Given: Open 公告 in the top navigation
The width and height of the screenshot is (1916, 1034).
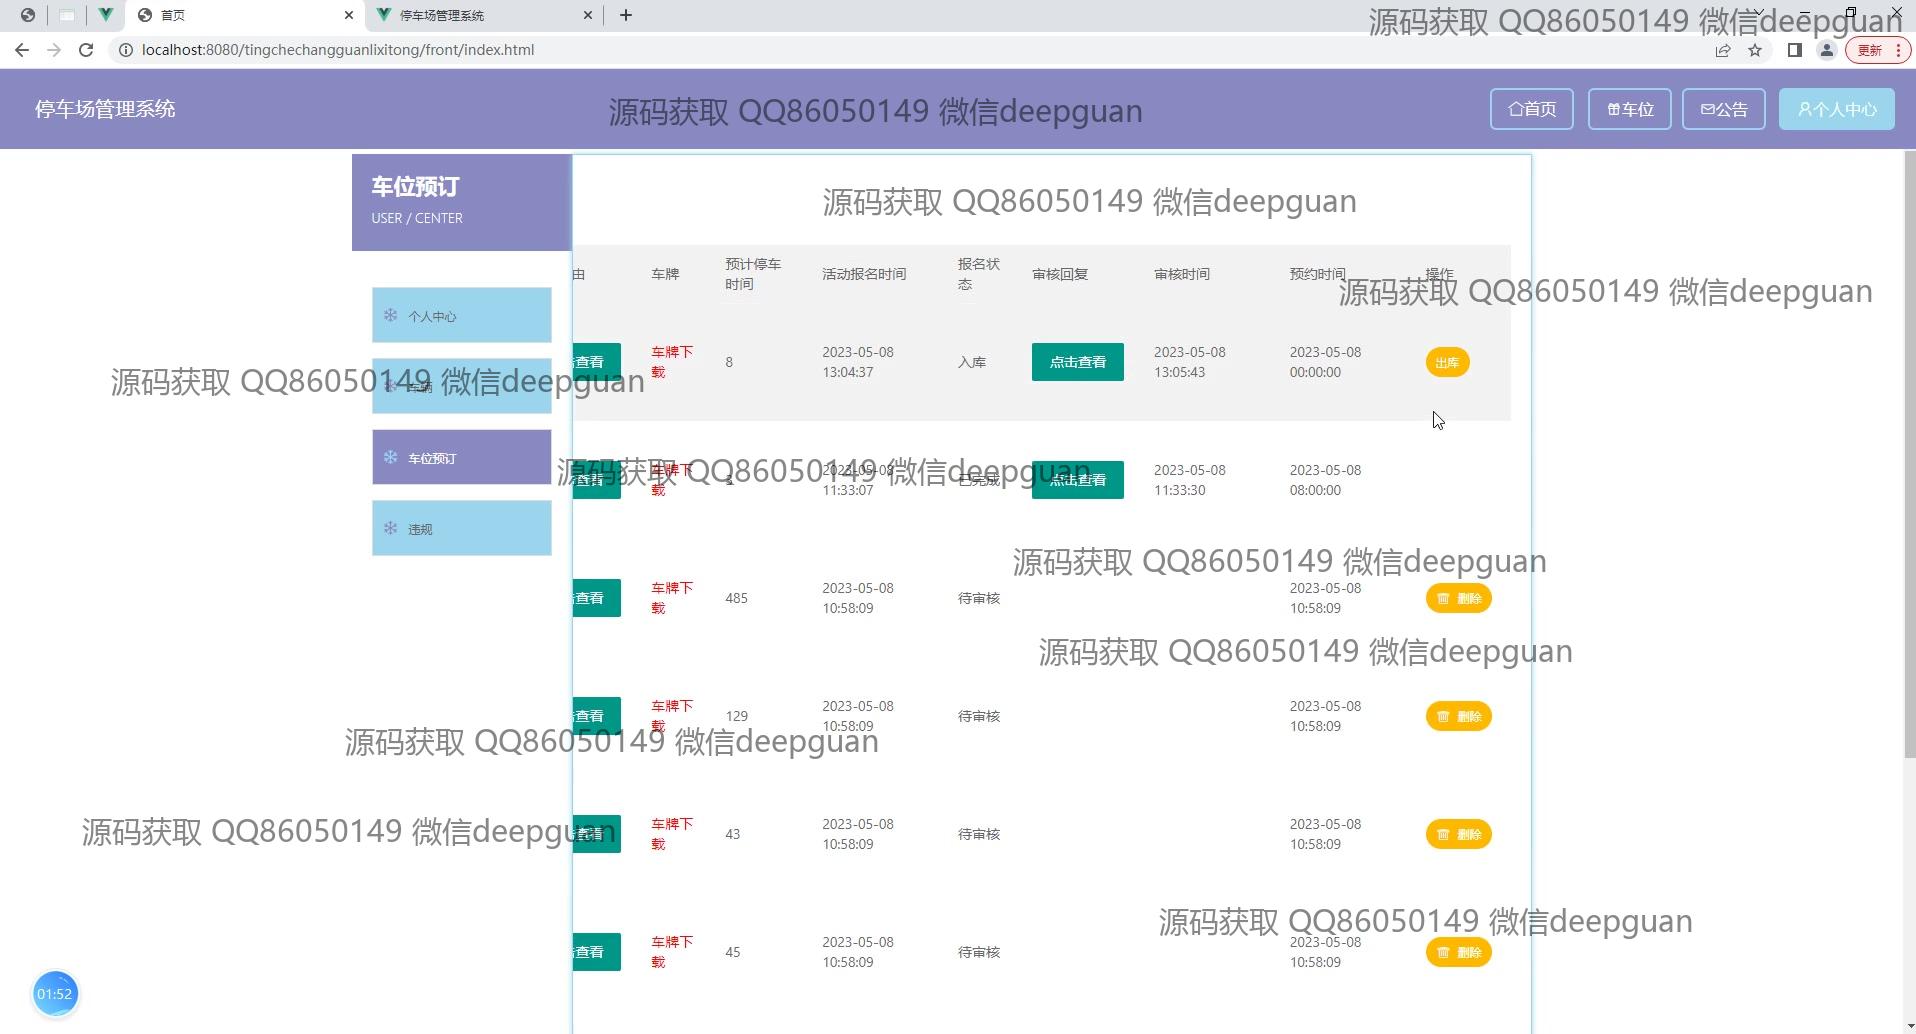Looking at the screenshot, I should point(1723,109).
